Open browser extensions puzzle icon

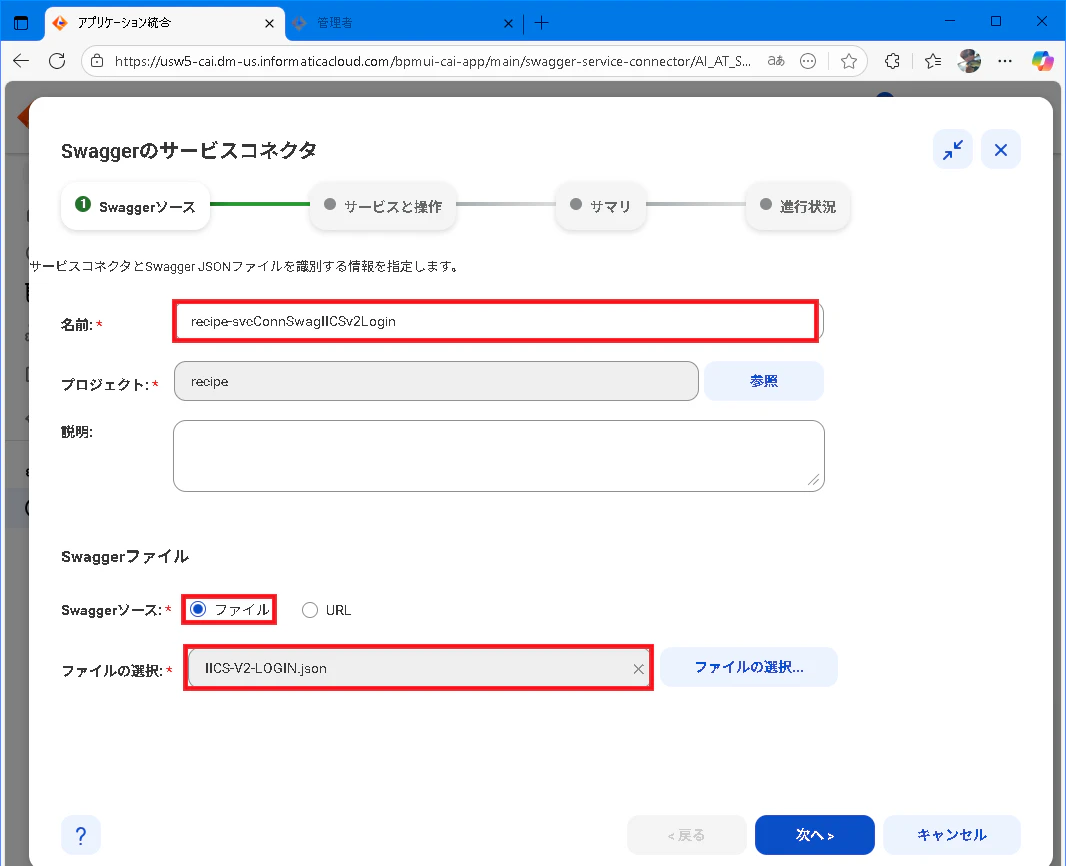pyautogui.click(x=893, y=61)
